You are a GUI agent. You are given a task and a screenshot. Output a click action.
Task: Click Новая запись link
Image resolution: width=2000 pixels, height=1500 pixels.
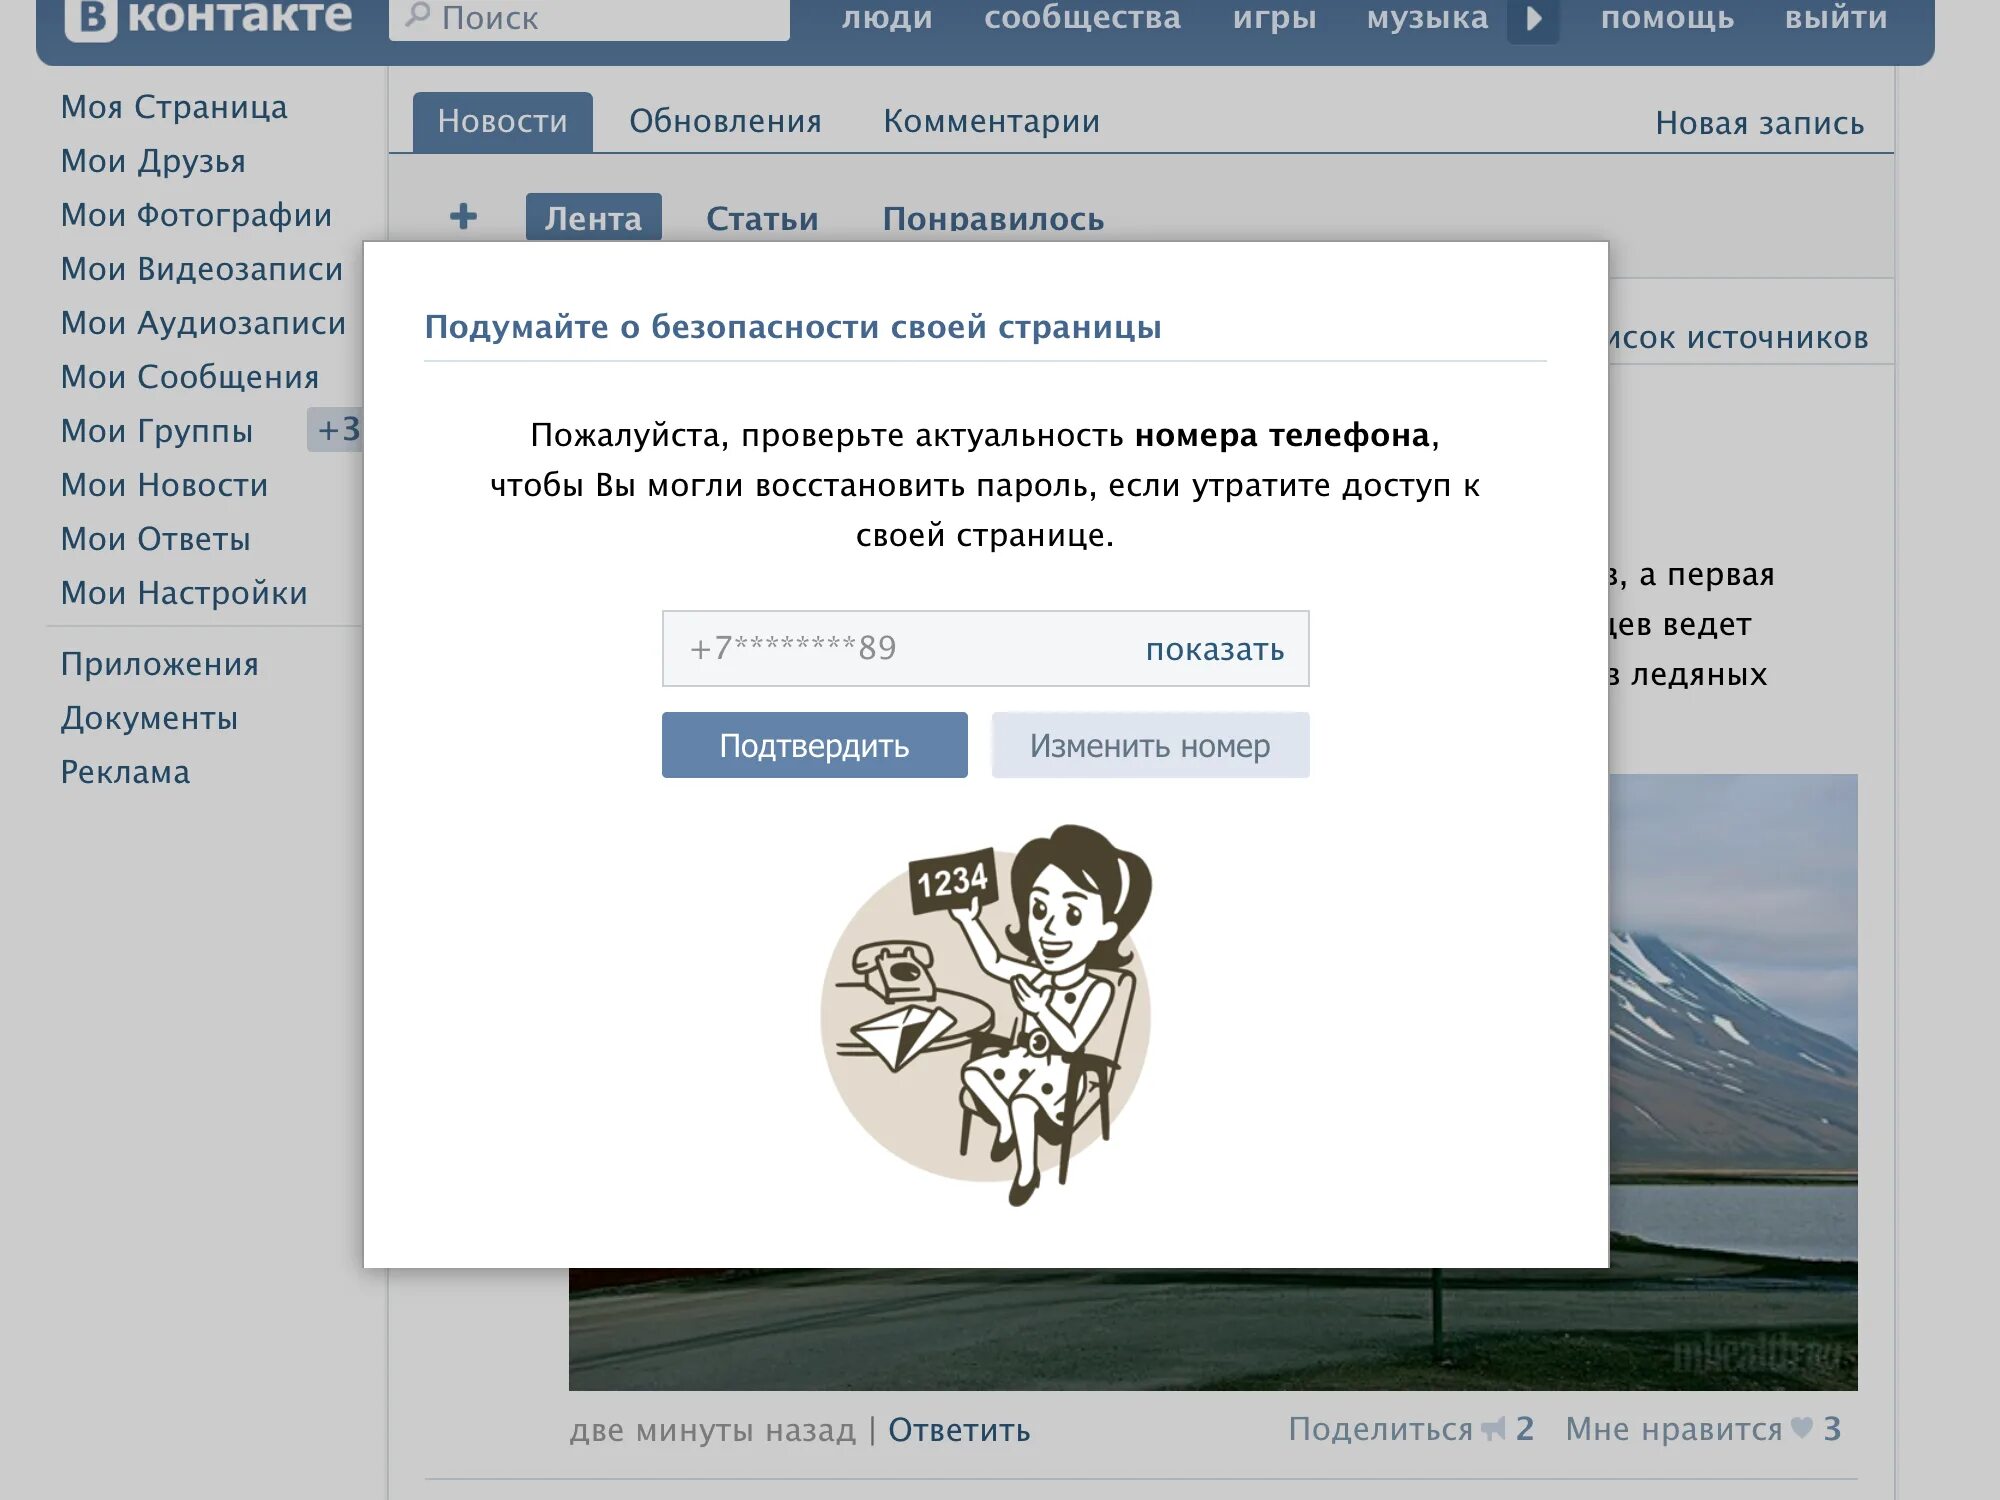click(1759, 124)
